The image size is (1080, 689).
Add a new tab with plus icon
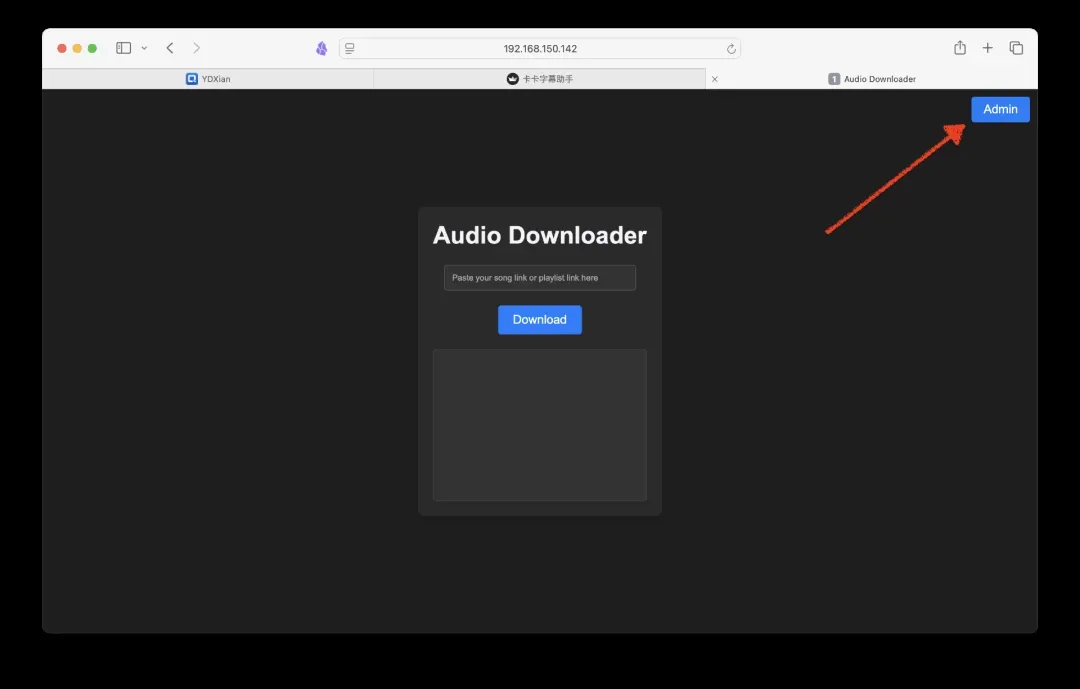click(x=988, y=48)
